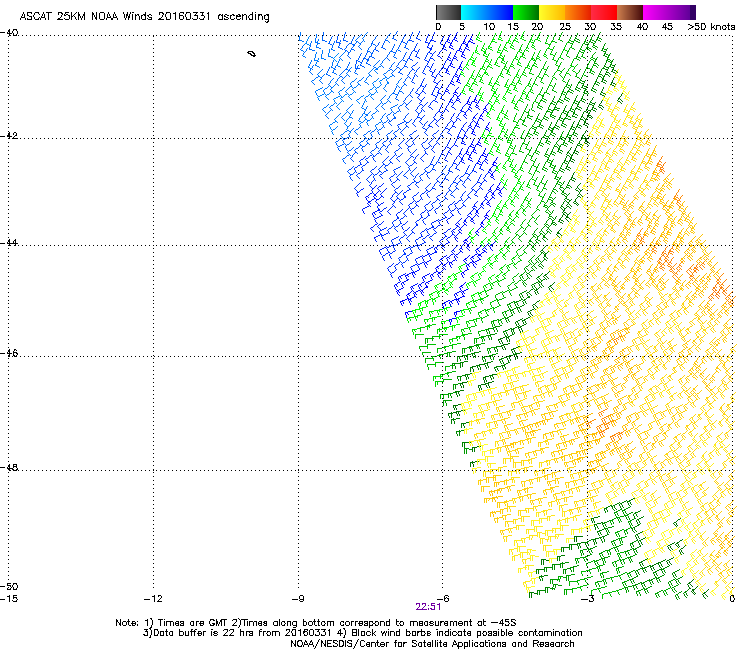Click the '-46' latitude axis label
Screen dimensions: 740x650
(9, 353)
